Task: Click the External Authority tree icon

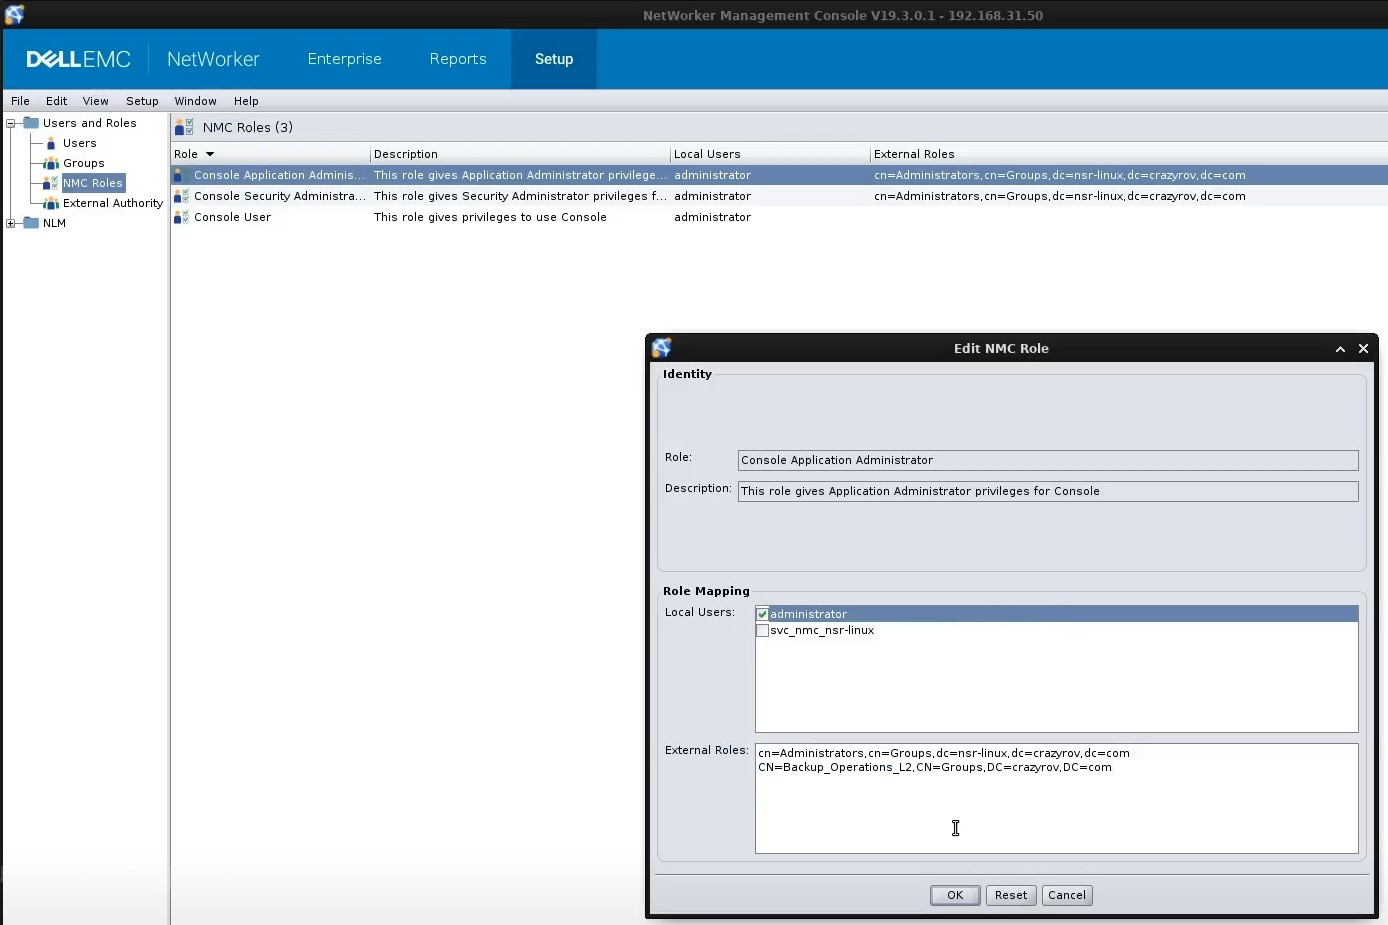Action: [51, 203]
